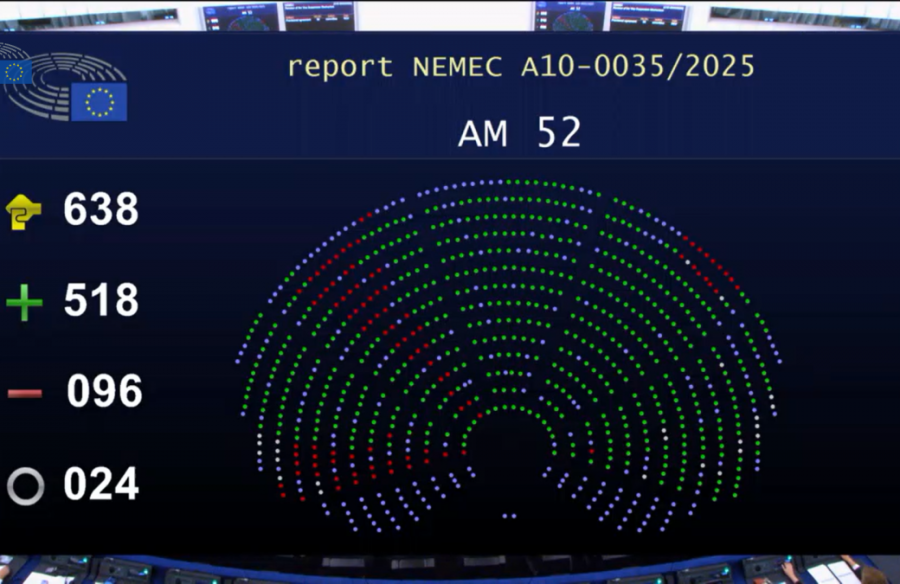This screenshot has height=584, width=900.
Task: Select the green plus in-favour icon
Action: (24, 302)
